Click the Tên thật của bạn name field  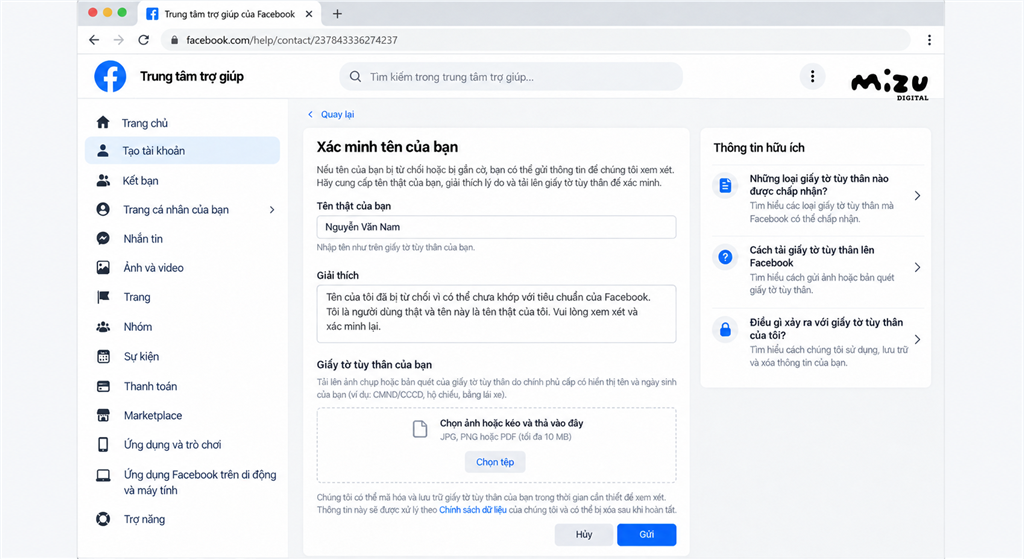(496, 227)
